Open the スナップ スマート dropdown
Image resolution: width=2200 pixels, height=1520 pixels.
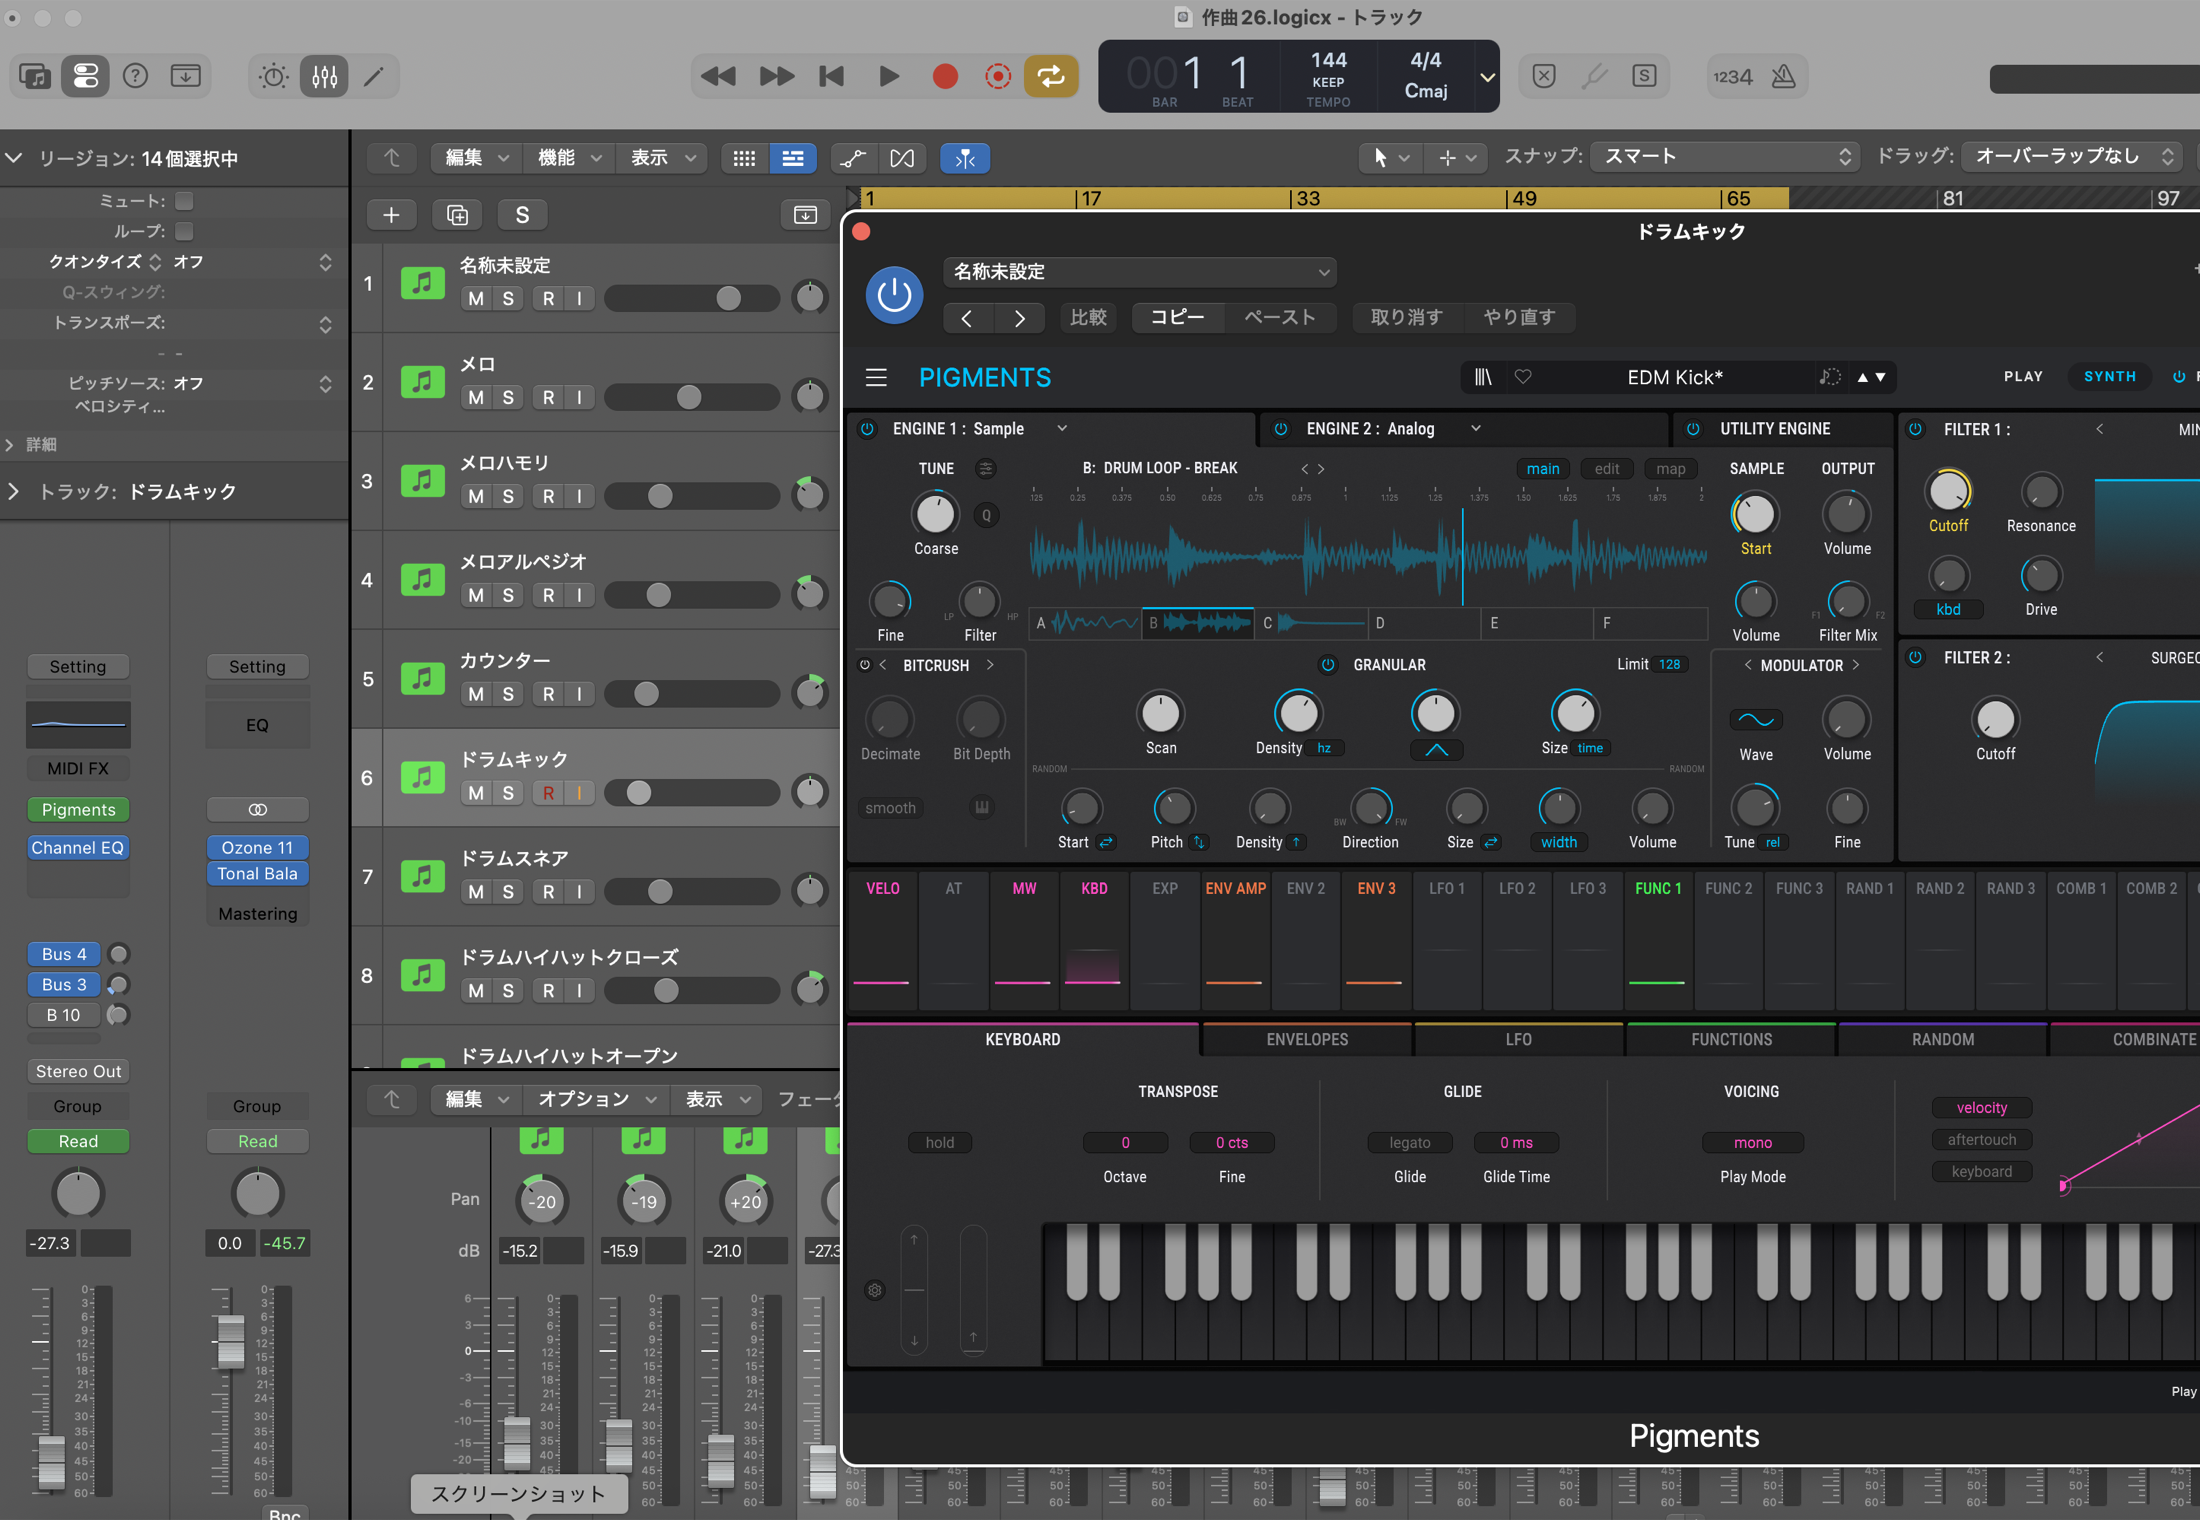click(1726, 157)
